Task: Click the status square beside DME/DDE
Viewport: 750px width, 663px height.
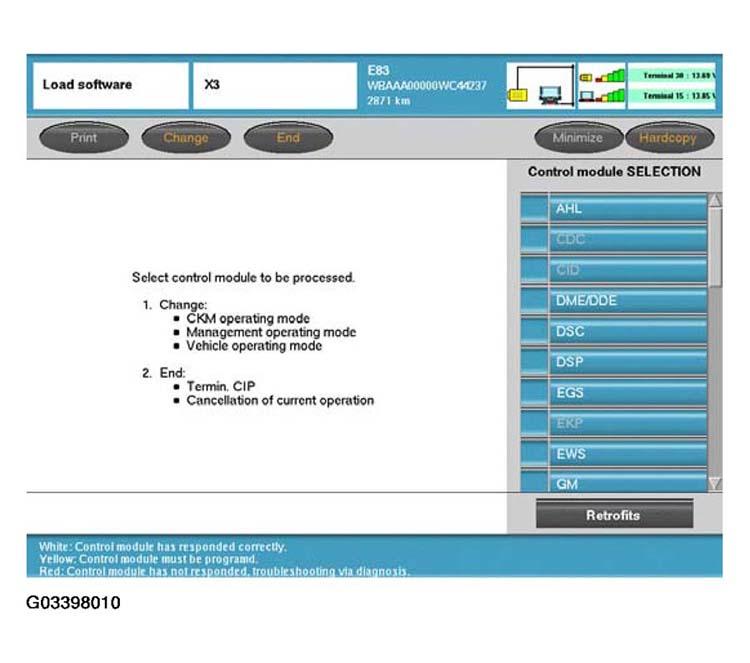Action: click(x=534, y=301)
